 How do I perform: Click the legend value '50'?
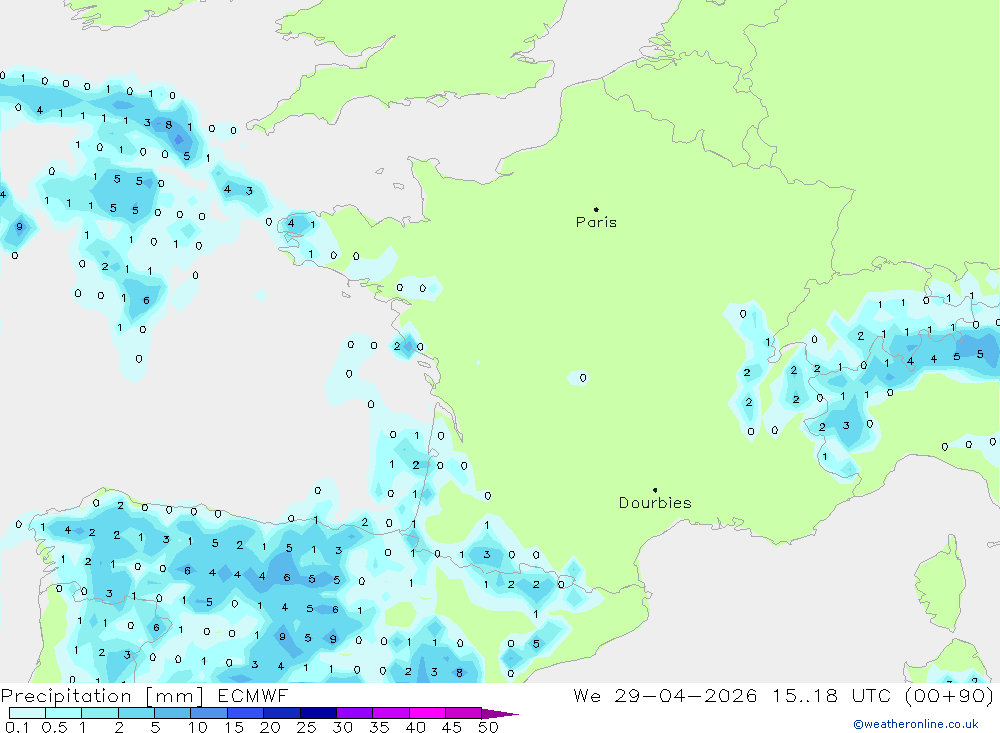click(488, 727)
